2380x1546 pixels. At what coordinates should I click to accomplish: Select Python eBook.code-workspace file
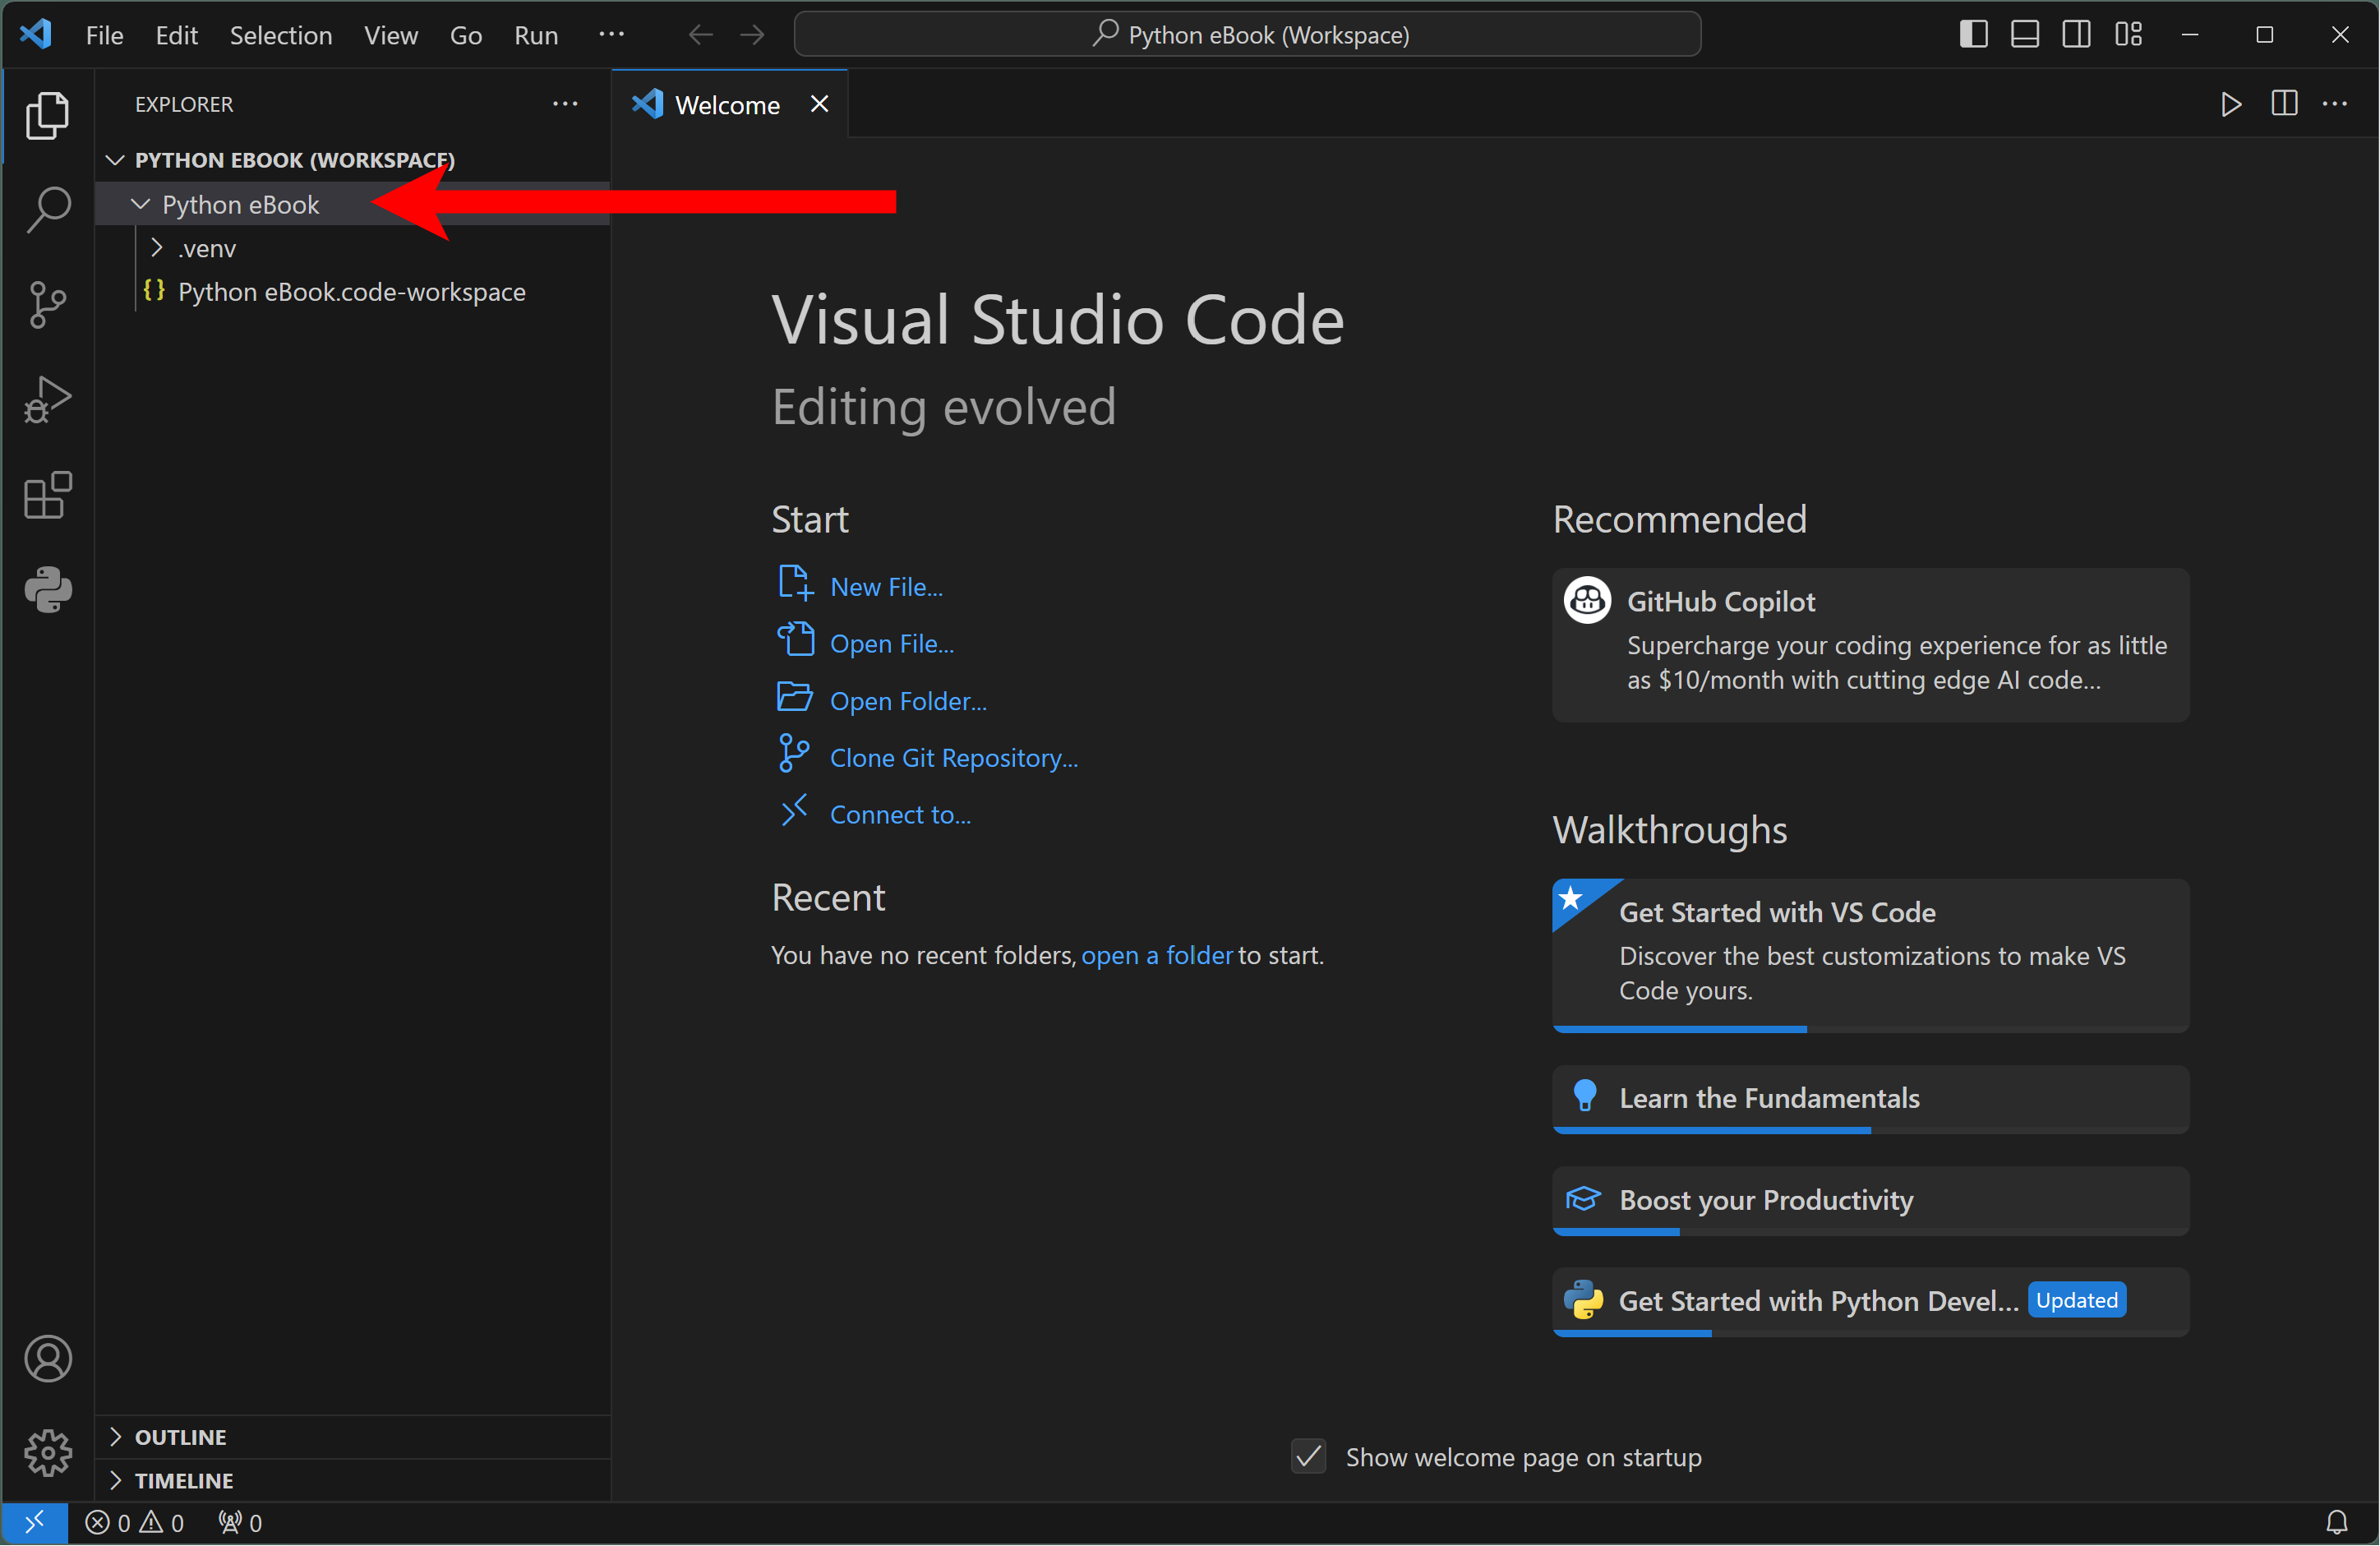tap(353, 292)
